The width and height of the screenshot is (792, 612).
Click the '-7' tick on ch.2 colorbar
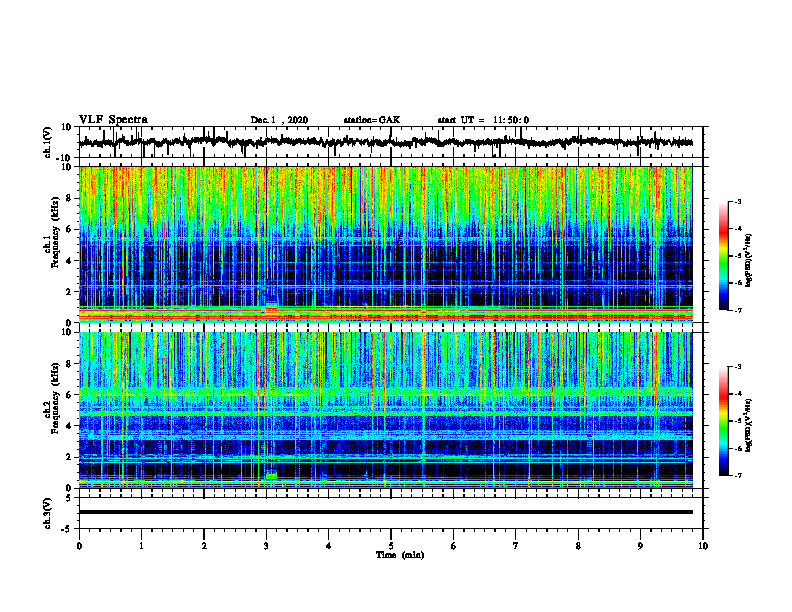coord(738,476)
